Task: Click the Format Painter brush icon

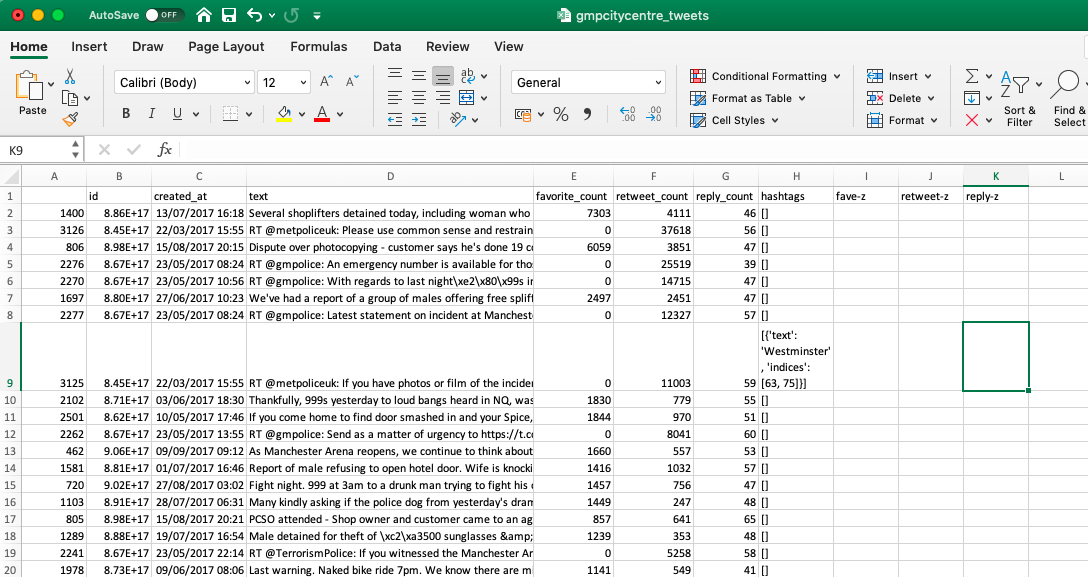Action: coord(70,119)
